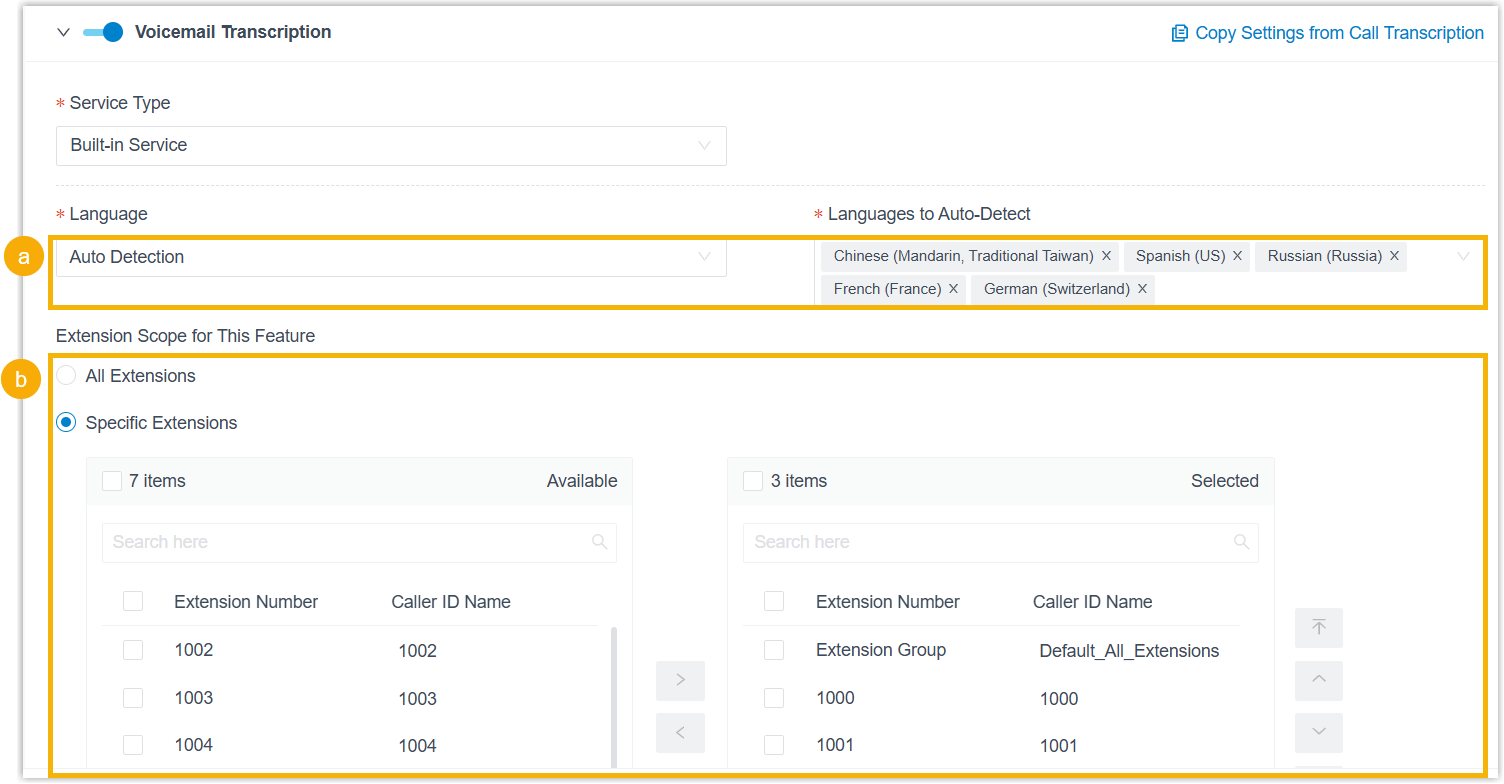Viewport: 1504px width, 784px height.
Task: Move items to Selected with right arrow
Action: [680, 680]
